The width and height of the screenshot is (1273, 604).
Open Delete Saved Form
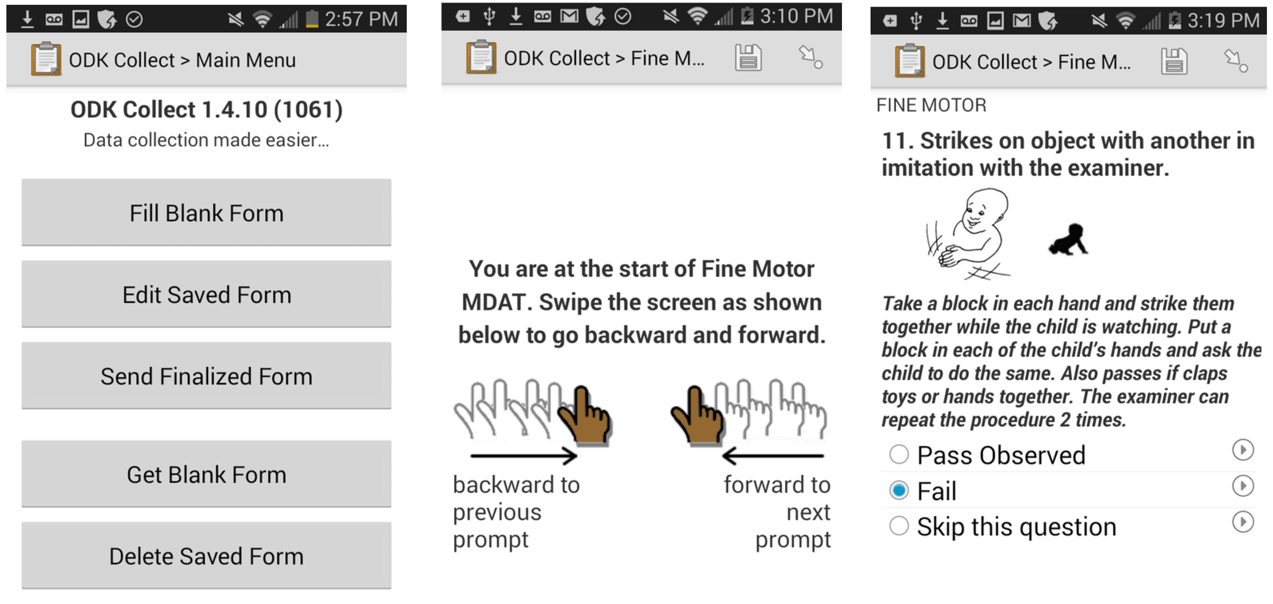[206, 556]
